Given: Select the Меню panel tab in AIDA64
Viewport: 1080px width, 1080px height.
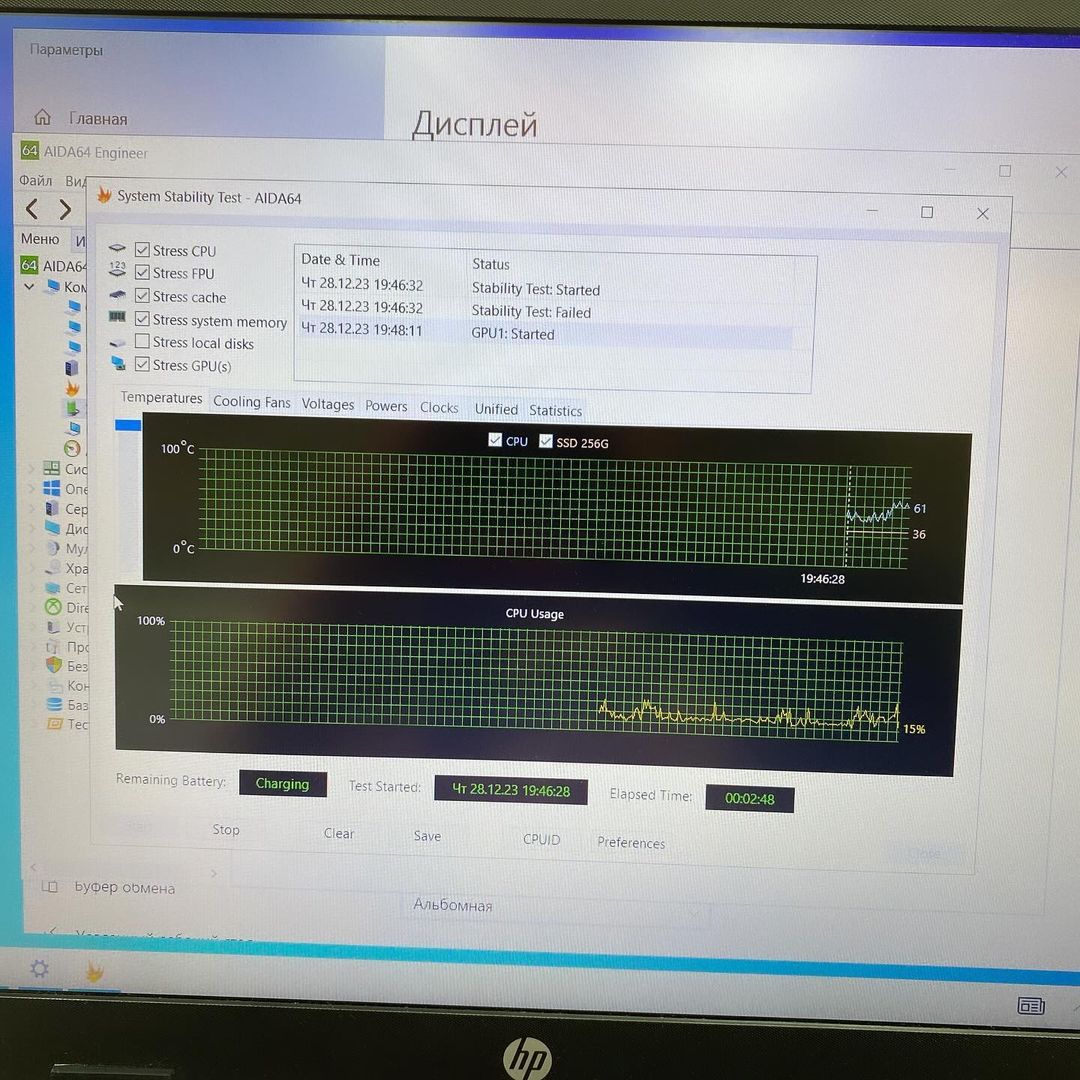Looking at the screenshot, I should tap(40, 239).
